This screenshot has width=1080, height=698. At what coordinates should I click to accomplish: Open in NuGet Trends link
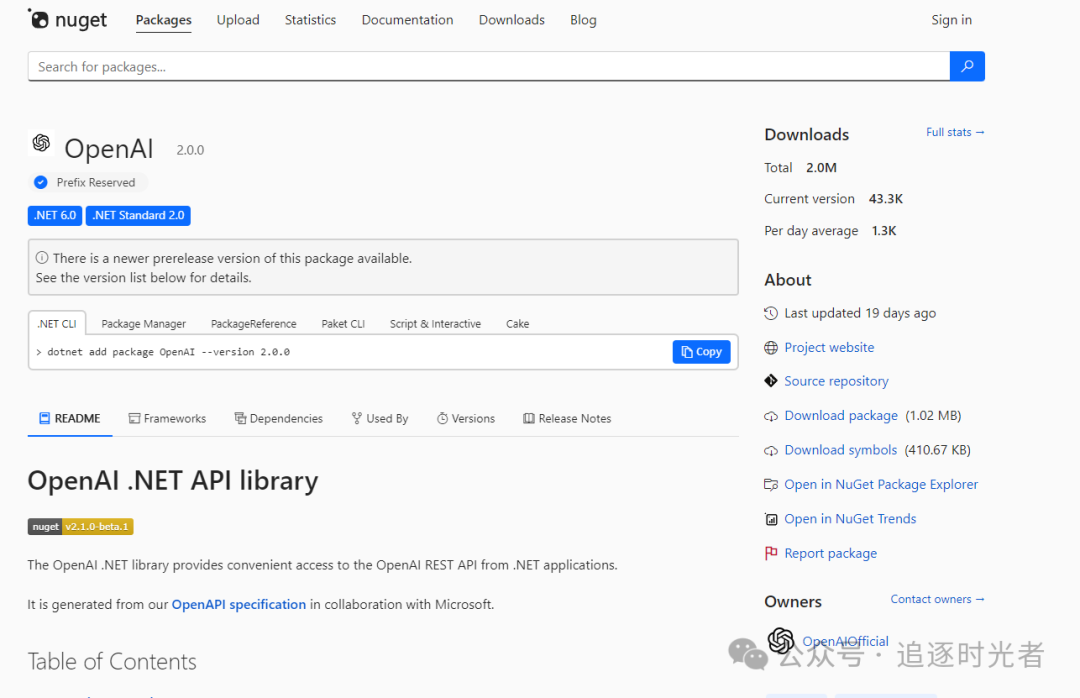pyautogui.click(x=850, y=519)
